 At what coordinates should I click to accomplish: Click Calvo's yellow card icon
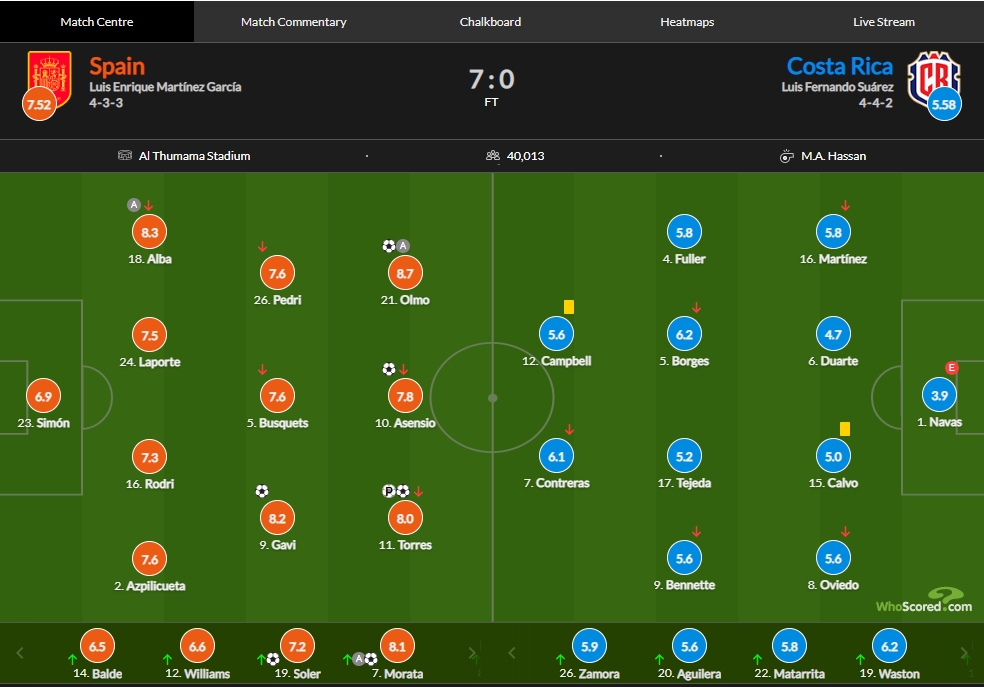point(845,429)
